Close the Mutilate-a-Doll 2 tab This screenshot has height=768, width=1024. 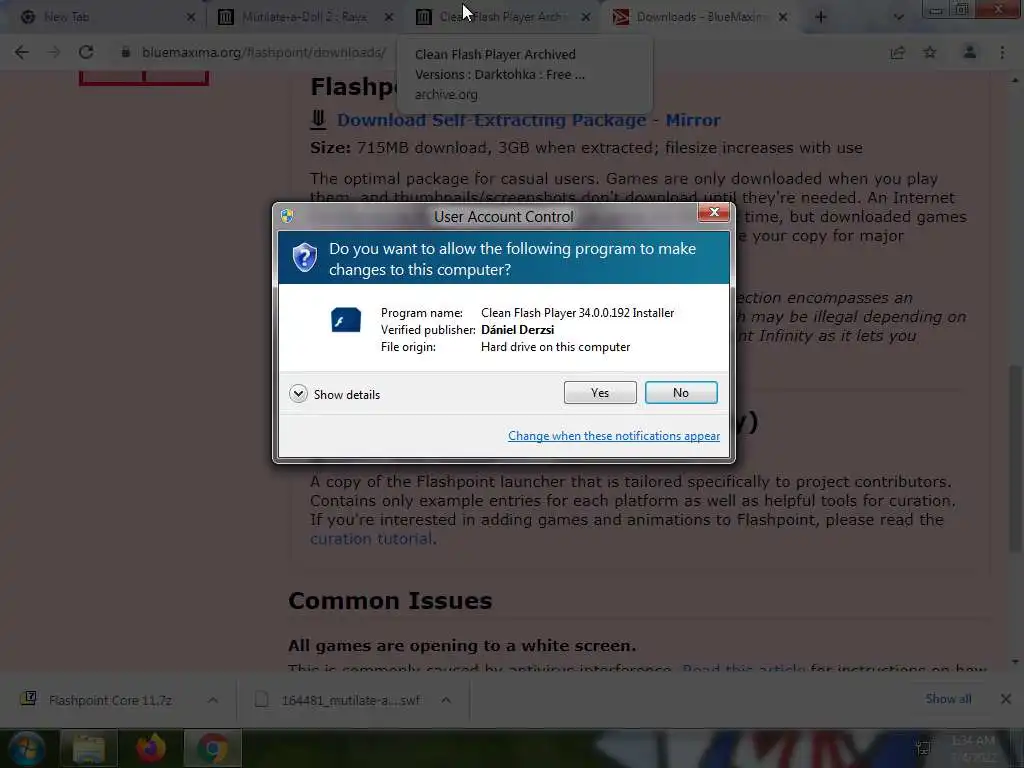(x=389, y=18)
